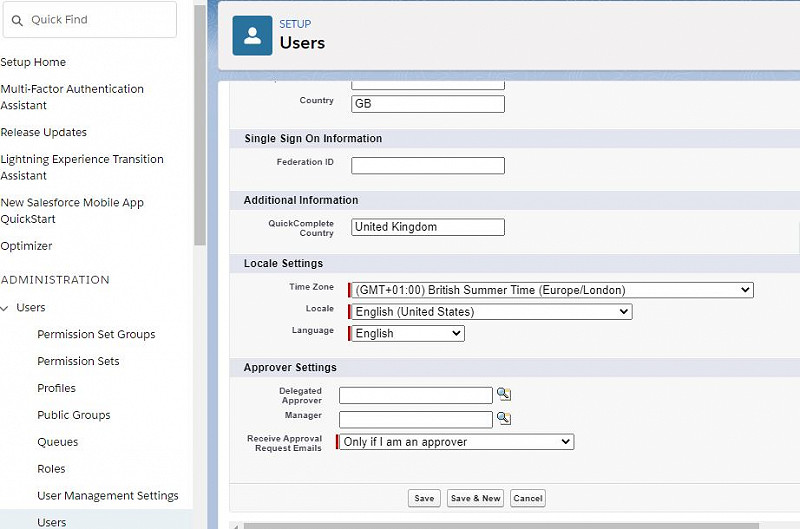Image resolution: width=800 pixels, height=529 pixels.
Task: Open the Time Zone dropdown
Action: [x=552, y=290]
